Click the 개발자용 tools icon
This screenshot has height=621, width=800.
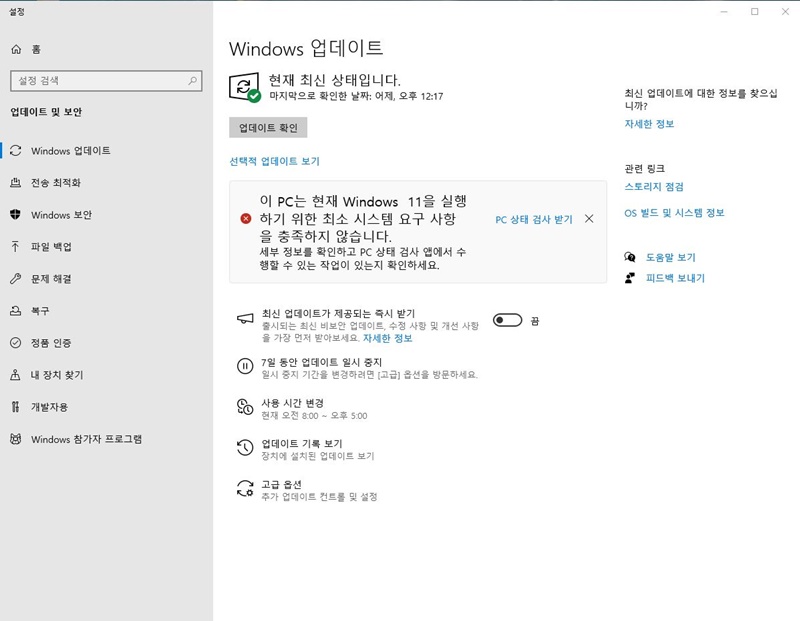click(16, 407)
